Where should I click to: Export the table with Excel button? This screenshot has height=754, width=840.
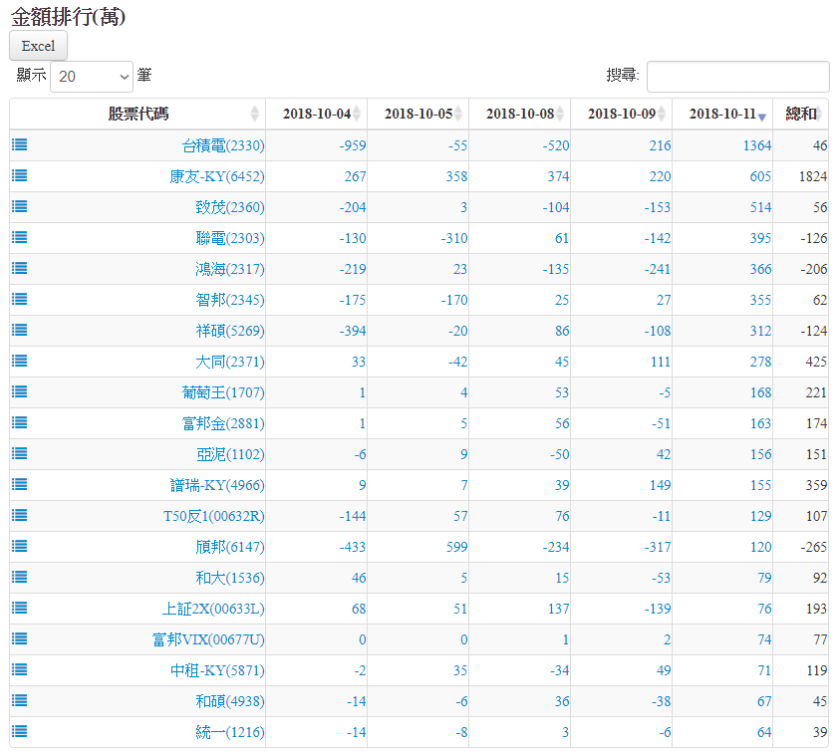coord(38,46)
